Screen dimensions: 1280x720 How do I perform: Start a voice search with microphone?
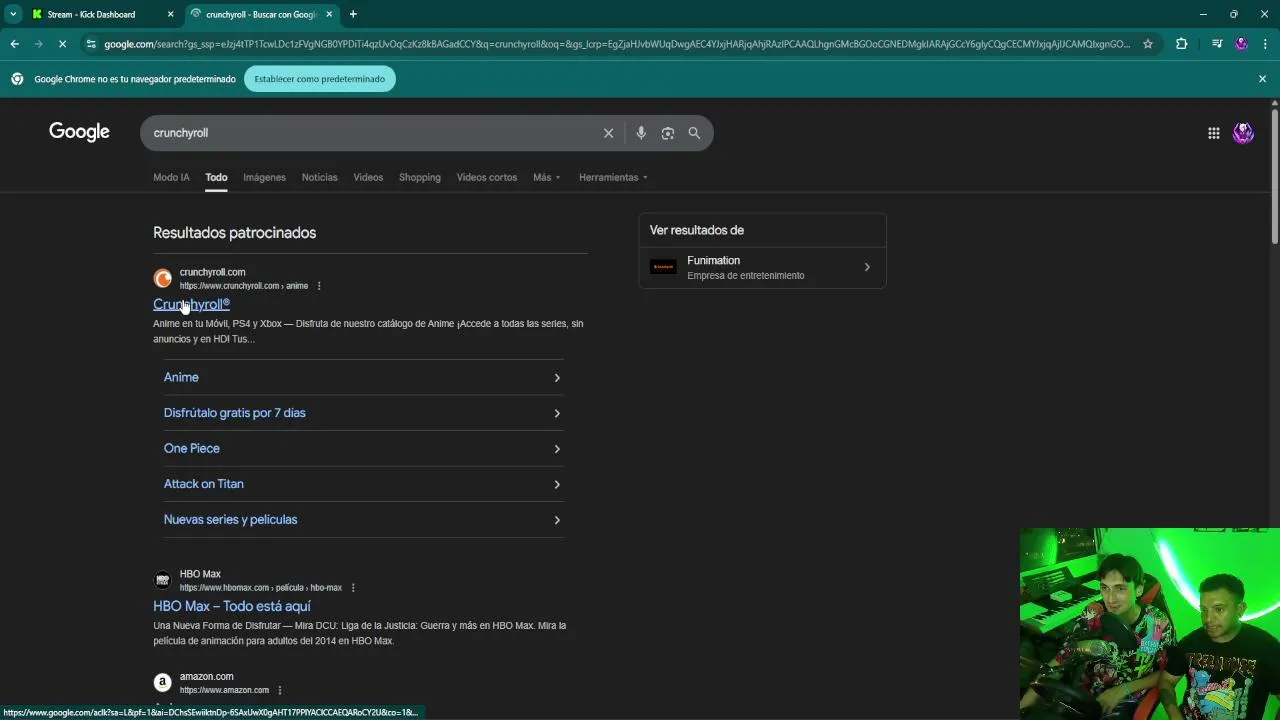pos(641,133)
